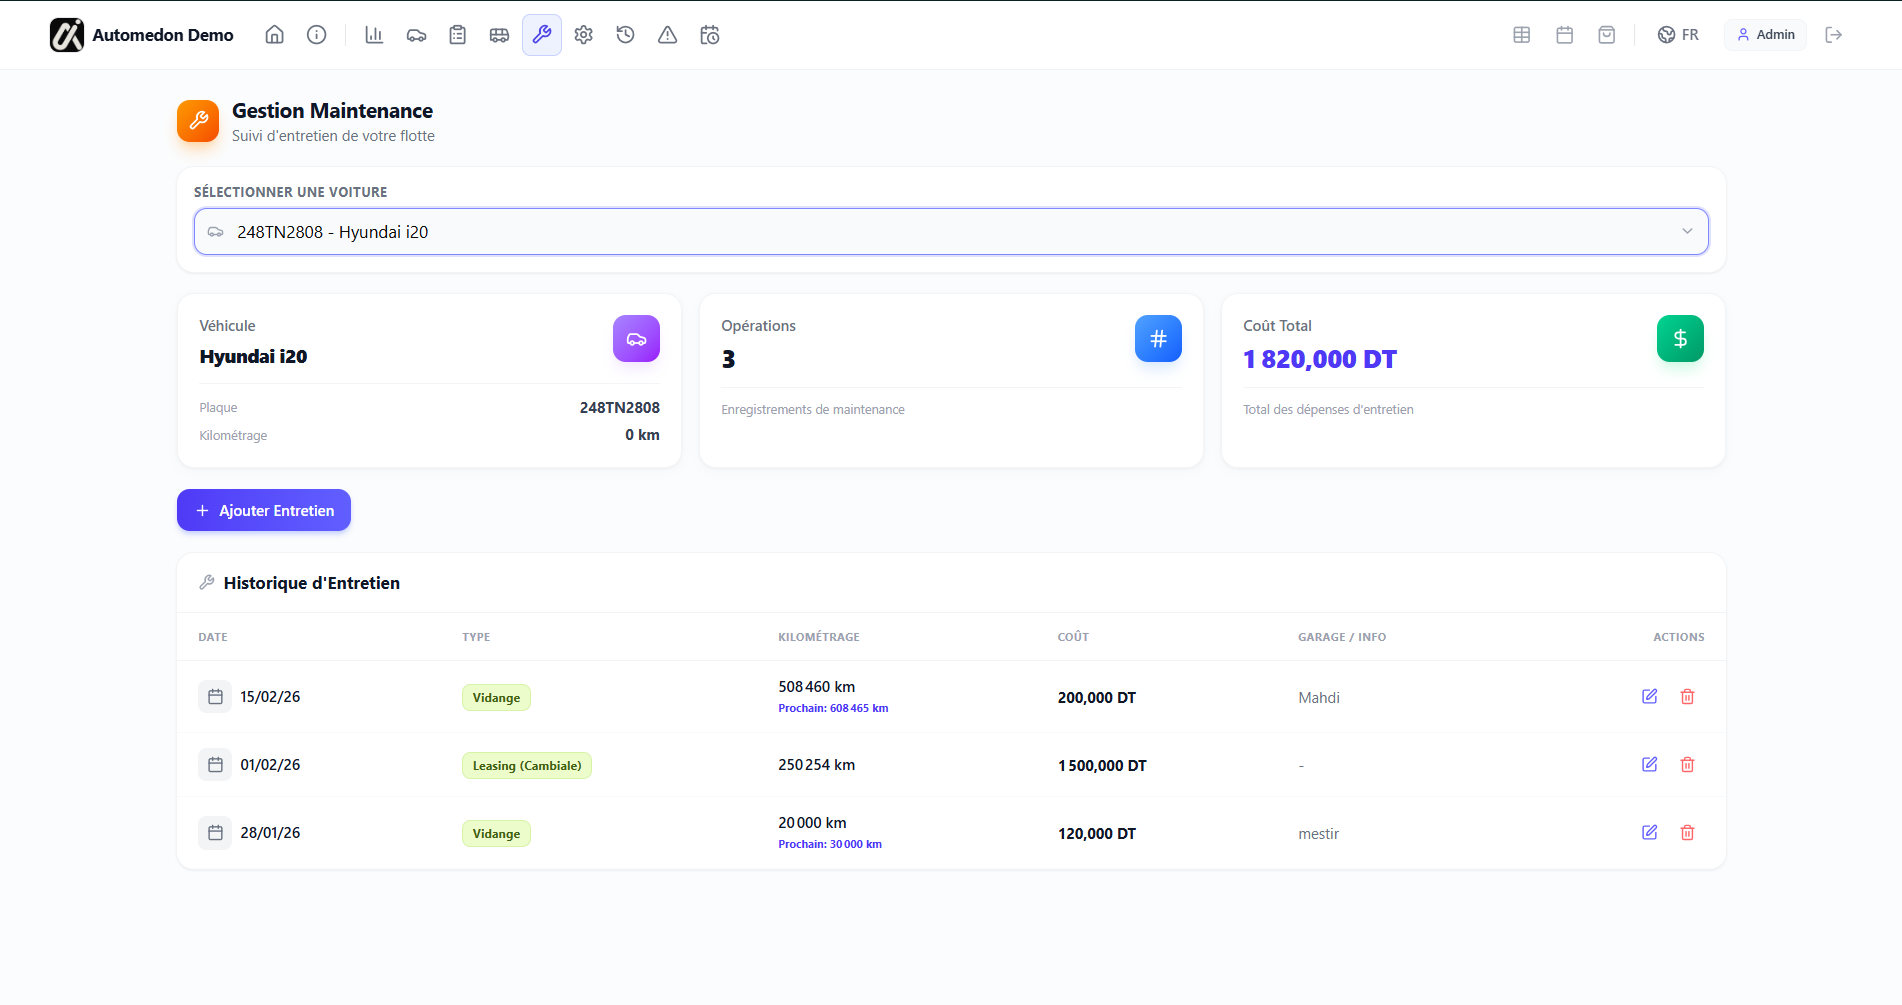The width and height of the screenshot is (1902, 1005).
Task: Log out using the exit arrow icon
Action: coord(1835,34)
